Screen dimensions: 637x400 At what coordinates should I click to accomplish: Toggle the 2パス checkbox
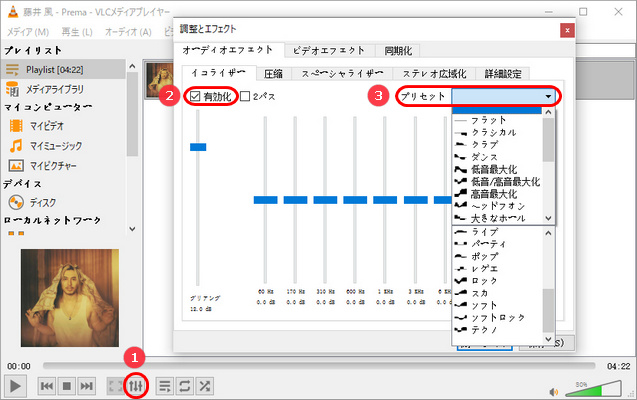coord(258,96)
